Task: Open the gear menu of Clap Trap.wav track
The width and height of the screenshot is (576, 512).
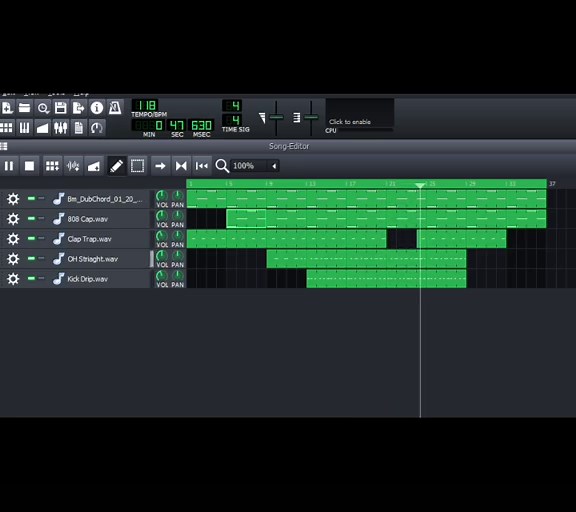Action: coord(13,239)
